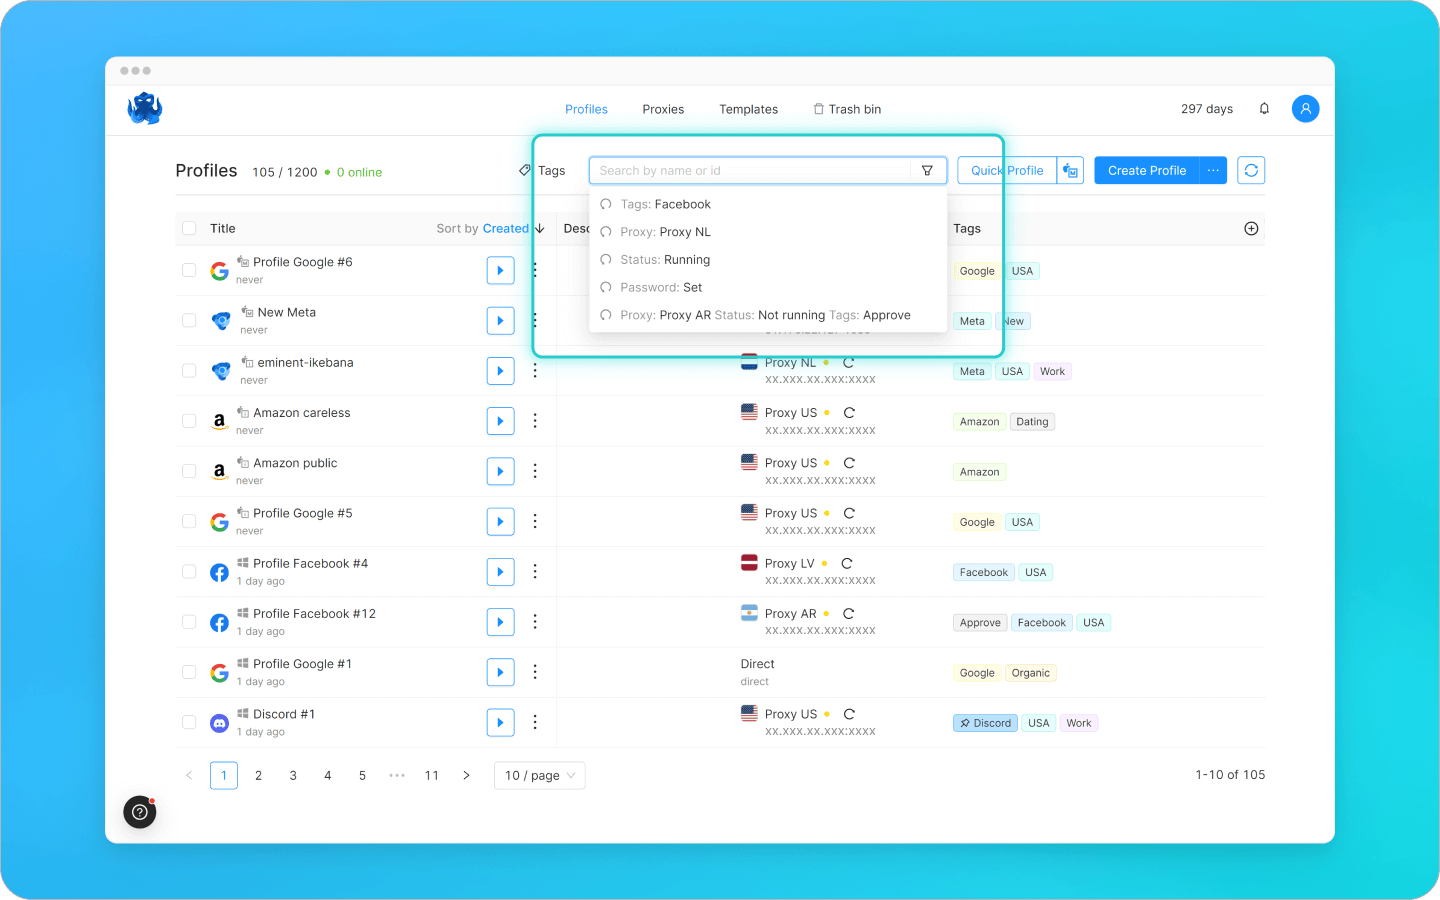The height and width of the screenshot is (900, 1440).
Task: Start Amazon careless profile
Action: pyautogui.click(x=500, y=421)
